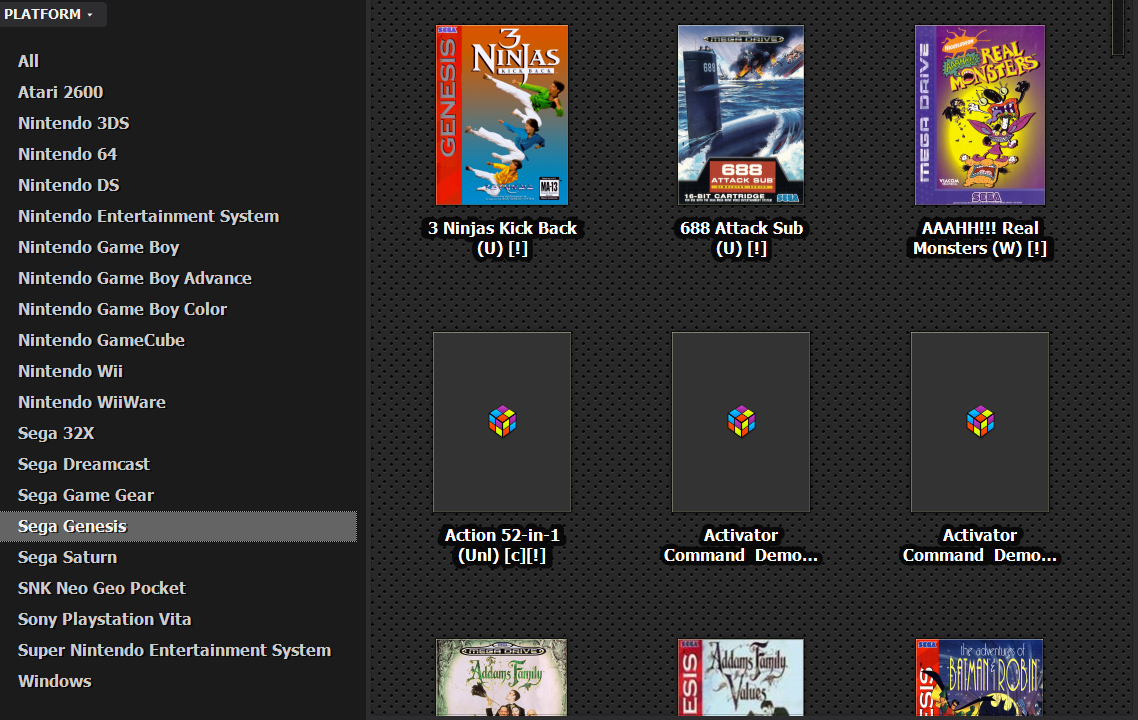Browse Nintendo Game Boy Advance games

click(x=134, y=278)
